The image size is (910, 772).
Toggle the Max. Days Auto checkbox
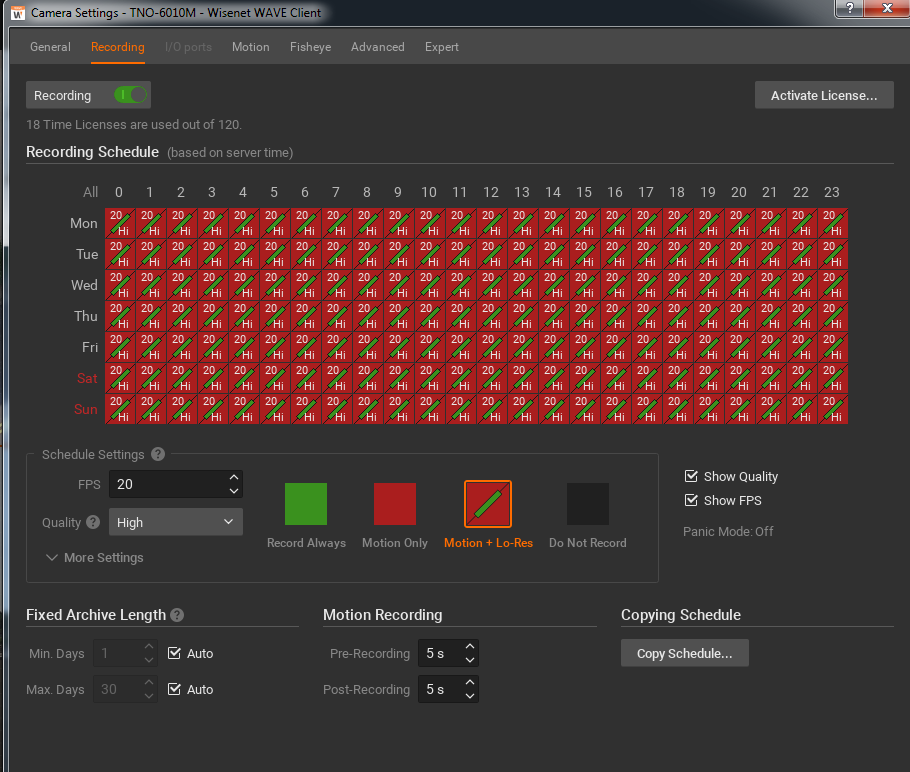tap(174, 689)
